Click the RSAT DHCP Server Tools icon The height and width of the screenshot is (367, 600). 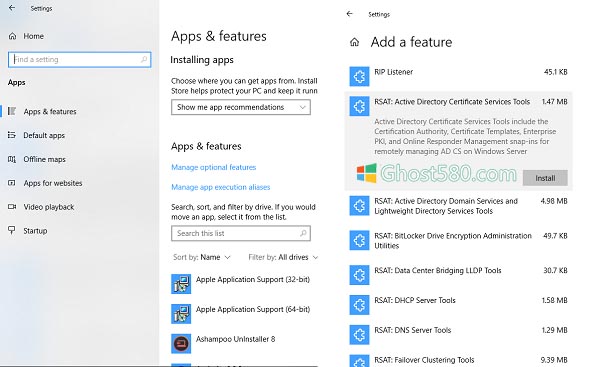(x=359, y=305)
